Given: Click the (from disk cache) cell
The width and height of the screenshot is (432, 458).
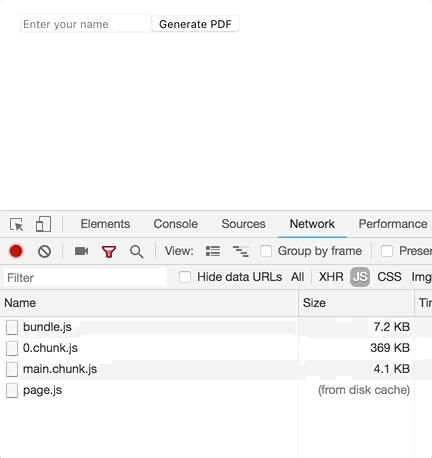Looking at the screenshot, I should [364, 390].
